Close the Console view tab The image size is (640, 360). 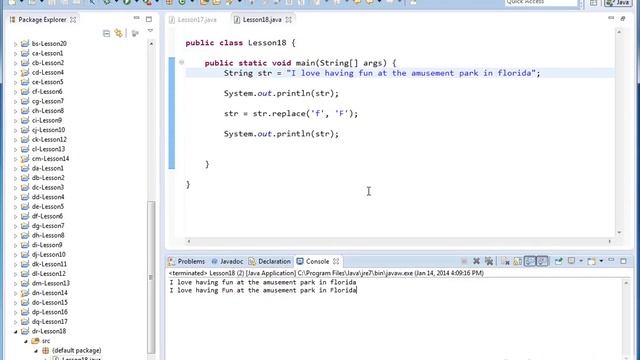pyautogui.click(x=336, y=261)
